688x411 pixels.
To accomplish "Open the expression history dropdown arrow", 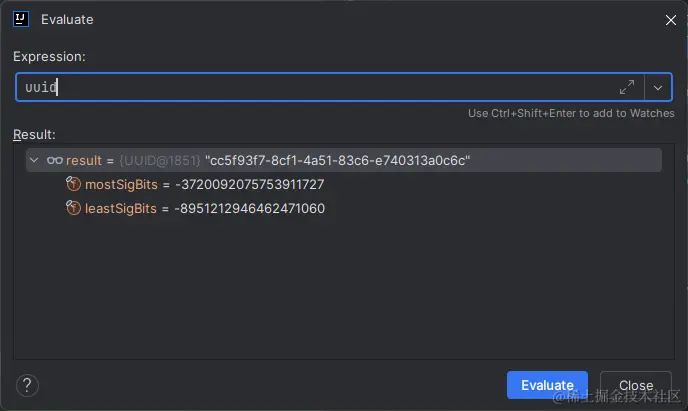I will coord(658,87).
